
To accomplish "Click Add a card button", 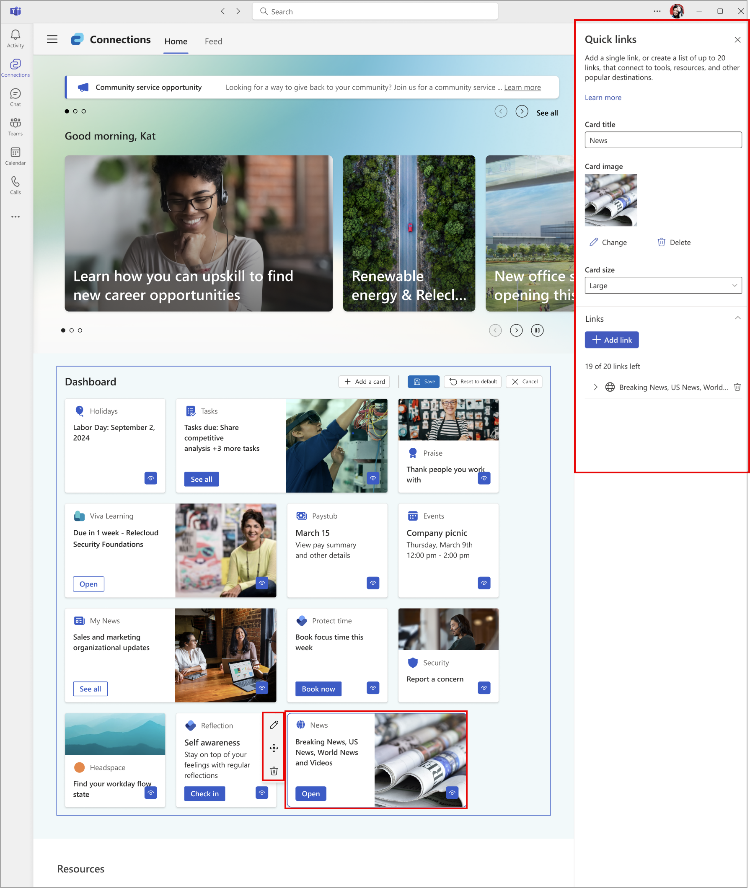I will [x=365, y=382].
